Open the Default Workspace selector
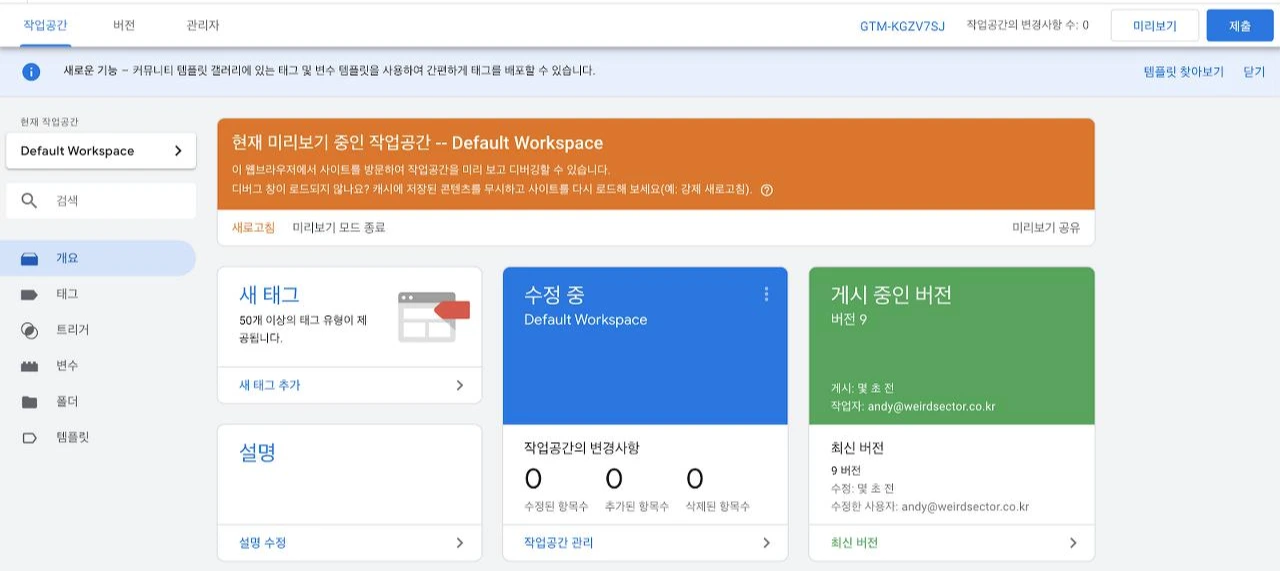This screenshot has width=1280, height=571. pos(101,151)
